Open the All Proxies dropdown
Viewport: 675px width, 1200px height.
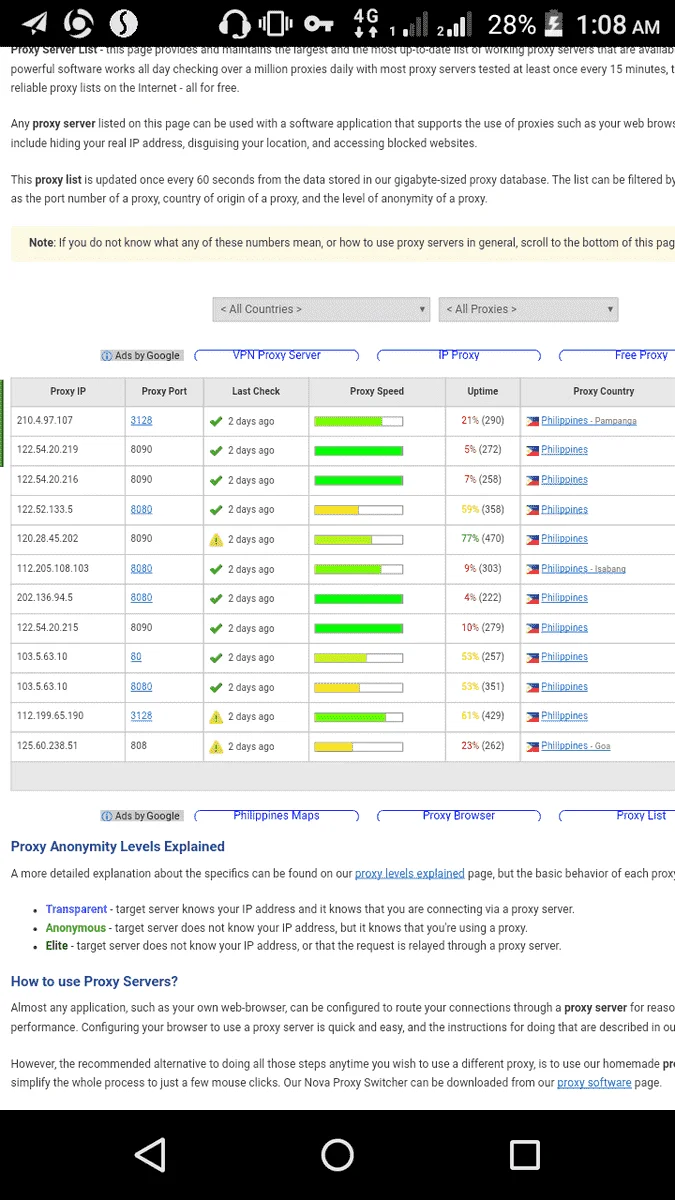(x=530, y=309)
